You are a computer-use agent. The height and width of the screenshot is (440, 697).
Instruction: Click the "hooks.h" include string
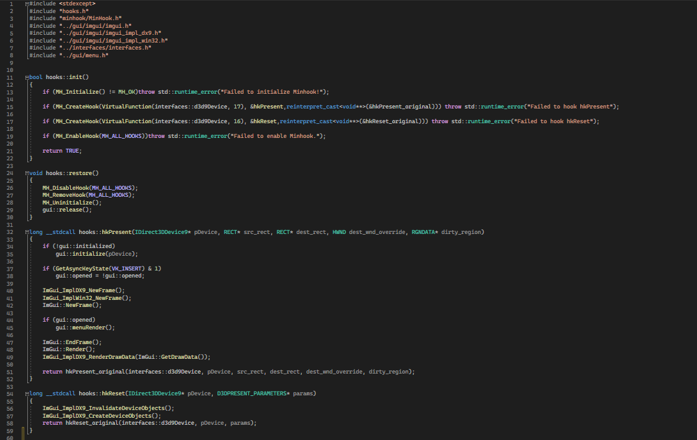pos(73,11)
